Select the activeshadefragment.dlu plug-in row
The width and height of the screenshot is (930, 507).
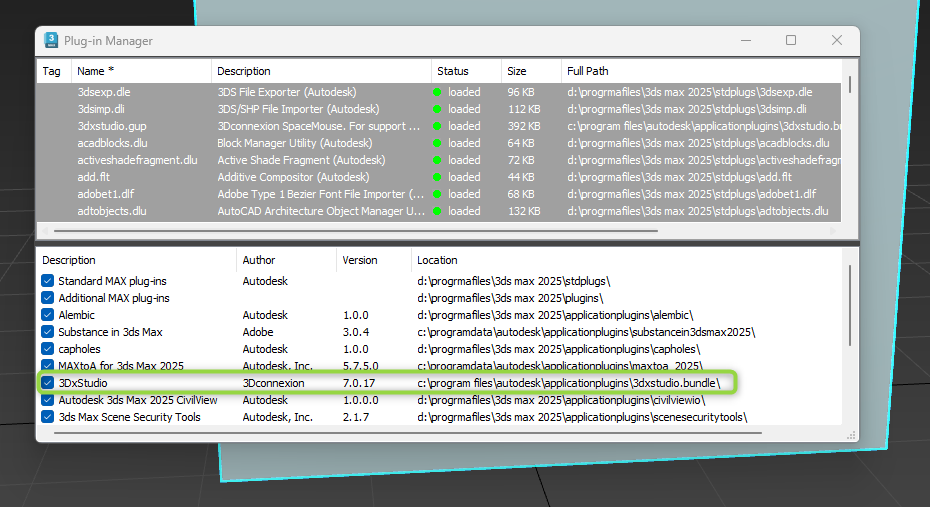(439, 160)
